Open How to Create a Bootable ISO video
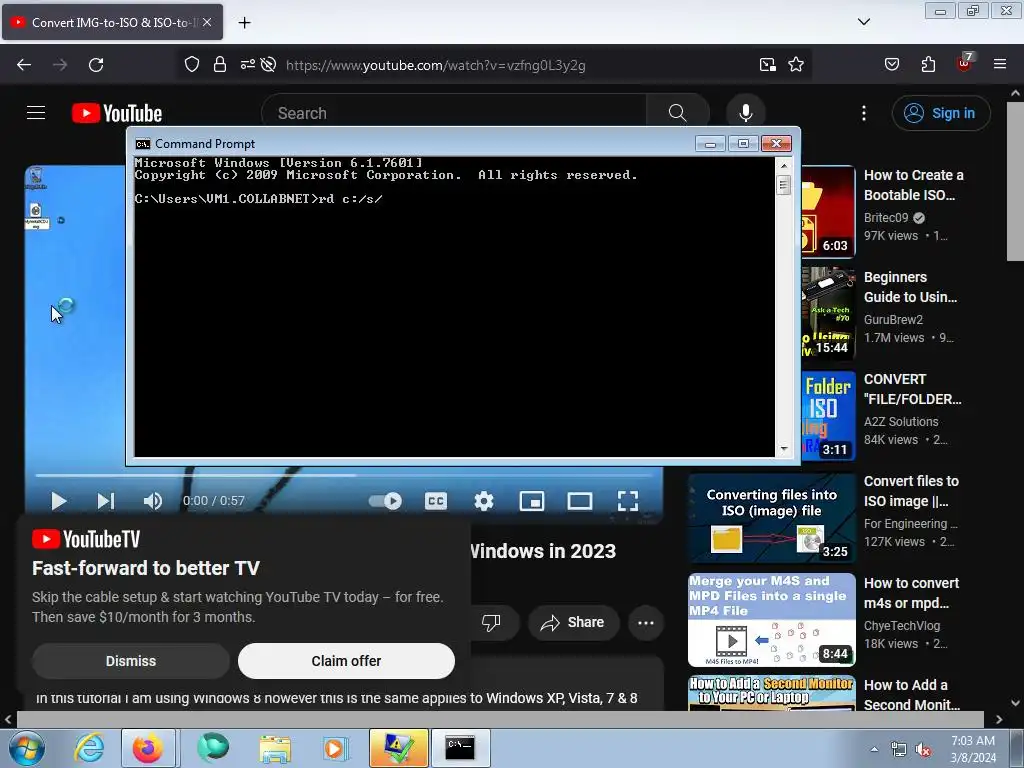Image resolution: width=1024 pixels, height=768 pixels. 913,185
